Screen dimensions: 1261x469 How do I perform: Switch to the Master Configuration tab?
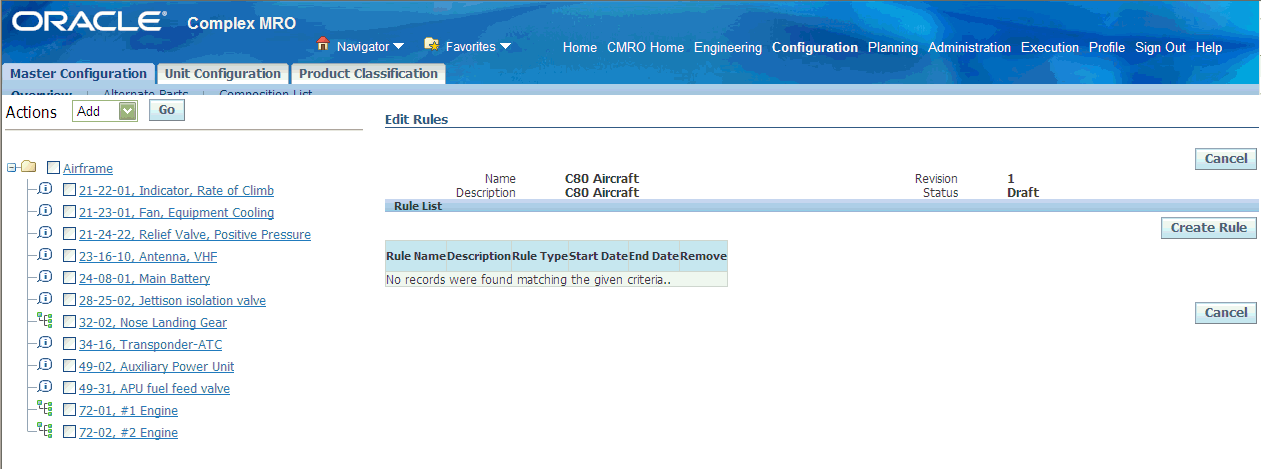click(x=78, y=74)
